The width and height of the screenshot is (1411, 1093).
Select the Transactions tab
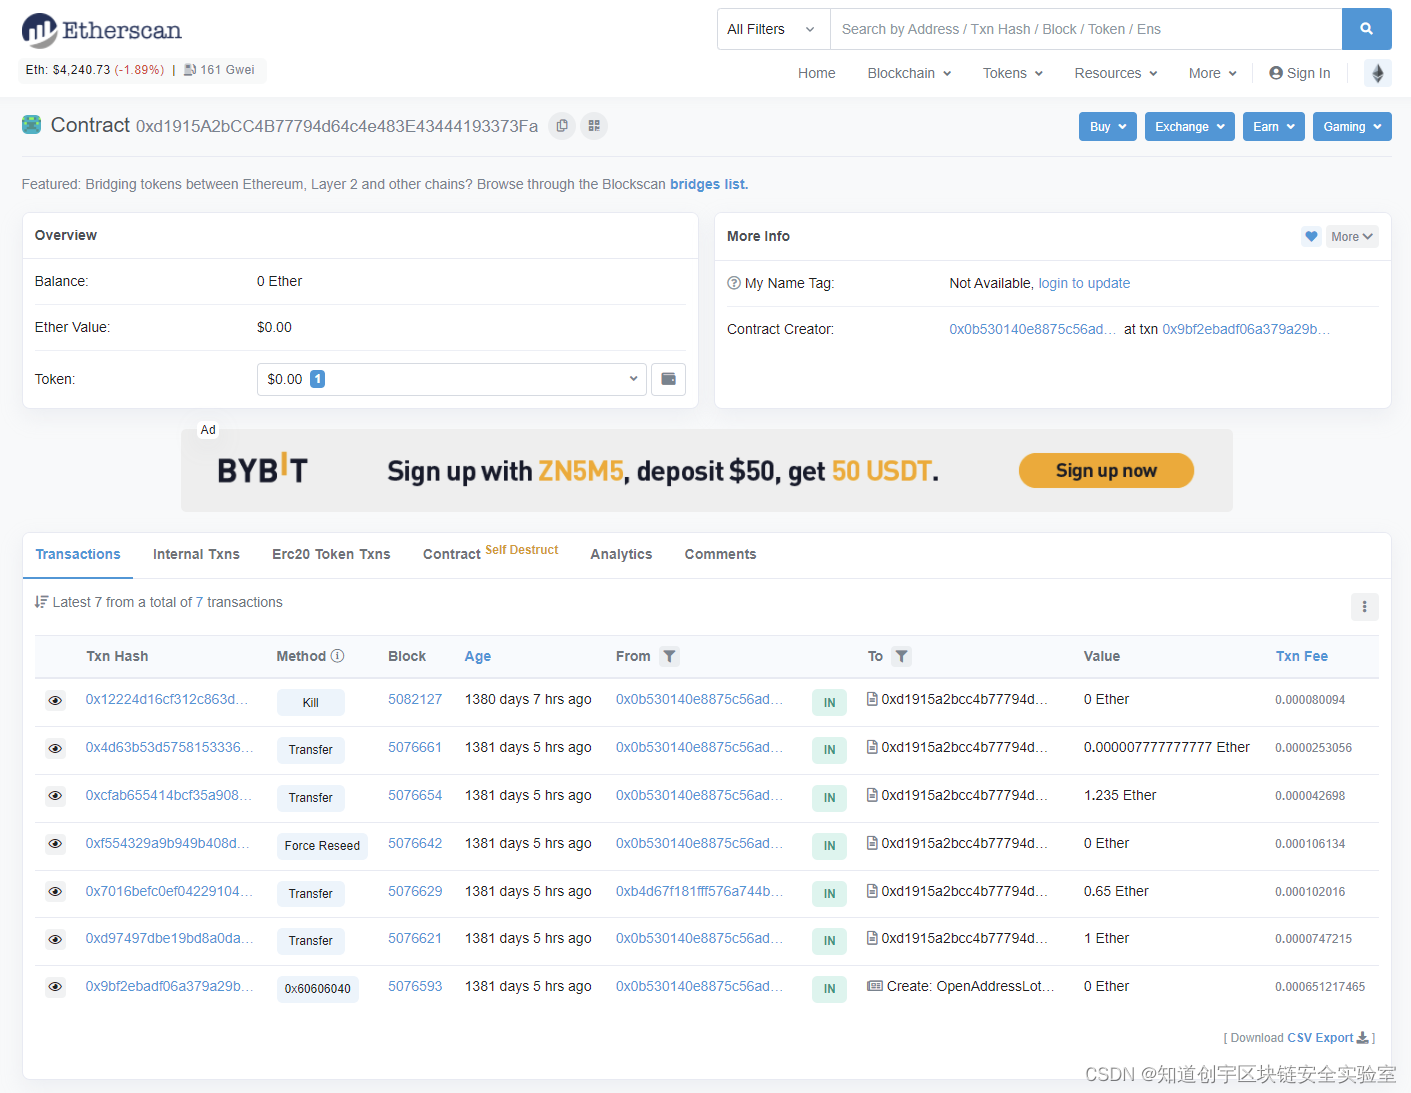(78, 554)
